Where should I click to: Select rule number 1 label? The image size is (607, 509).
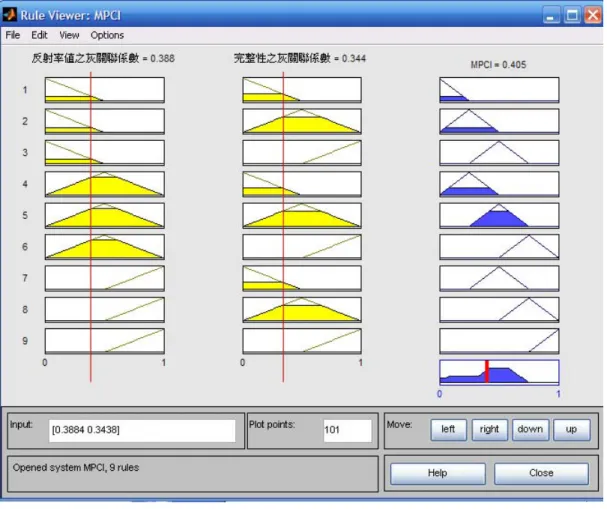point(25,90)
